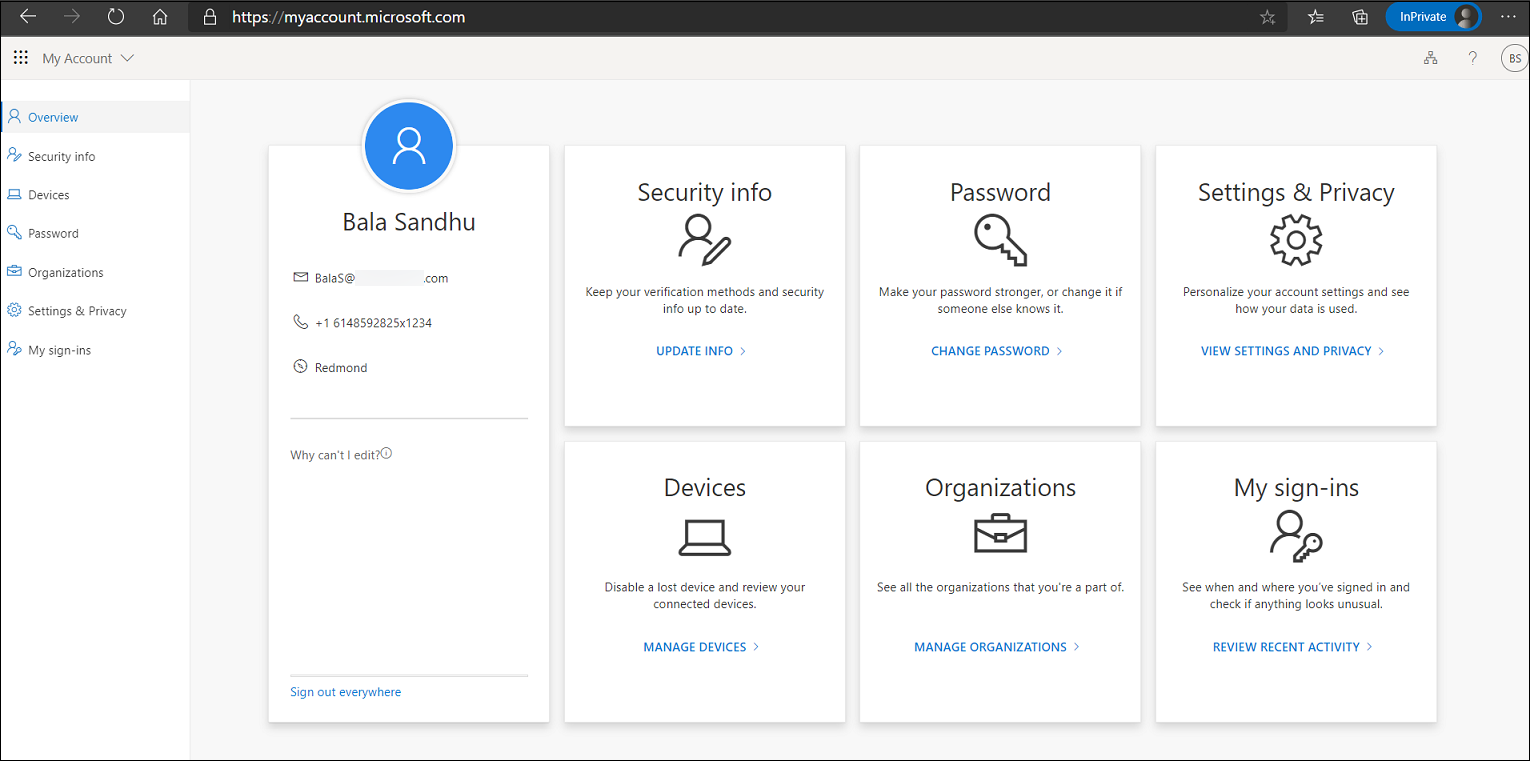The height and width of the screenshot is (761, 1530).
Task: Click the UPDATE INFO link
Action: click(x=701, y=351)
